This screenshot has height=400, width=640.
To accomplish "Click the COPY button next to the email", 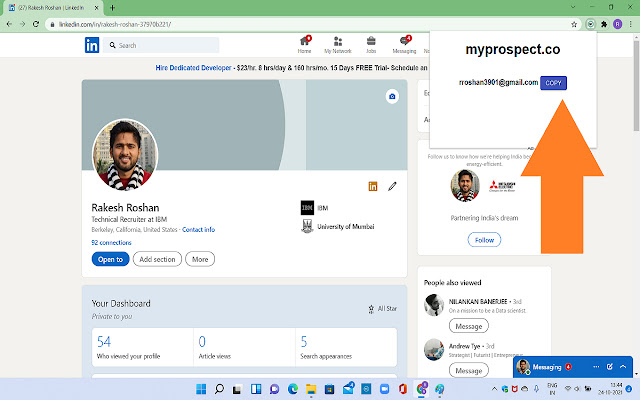I will click(554, 83).
